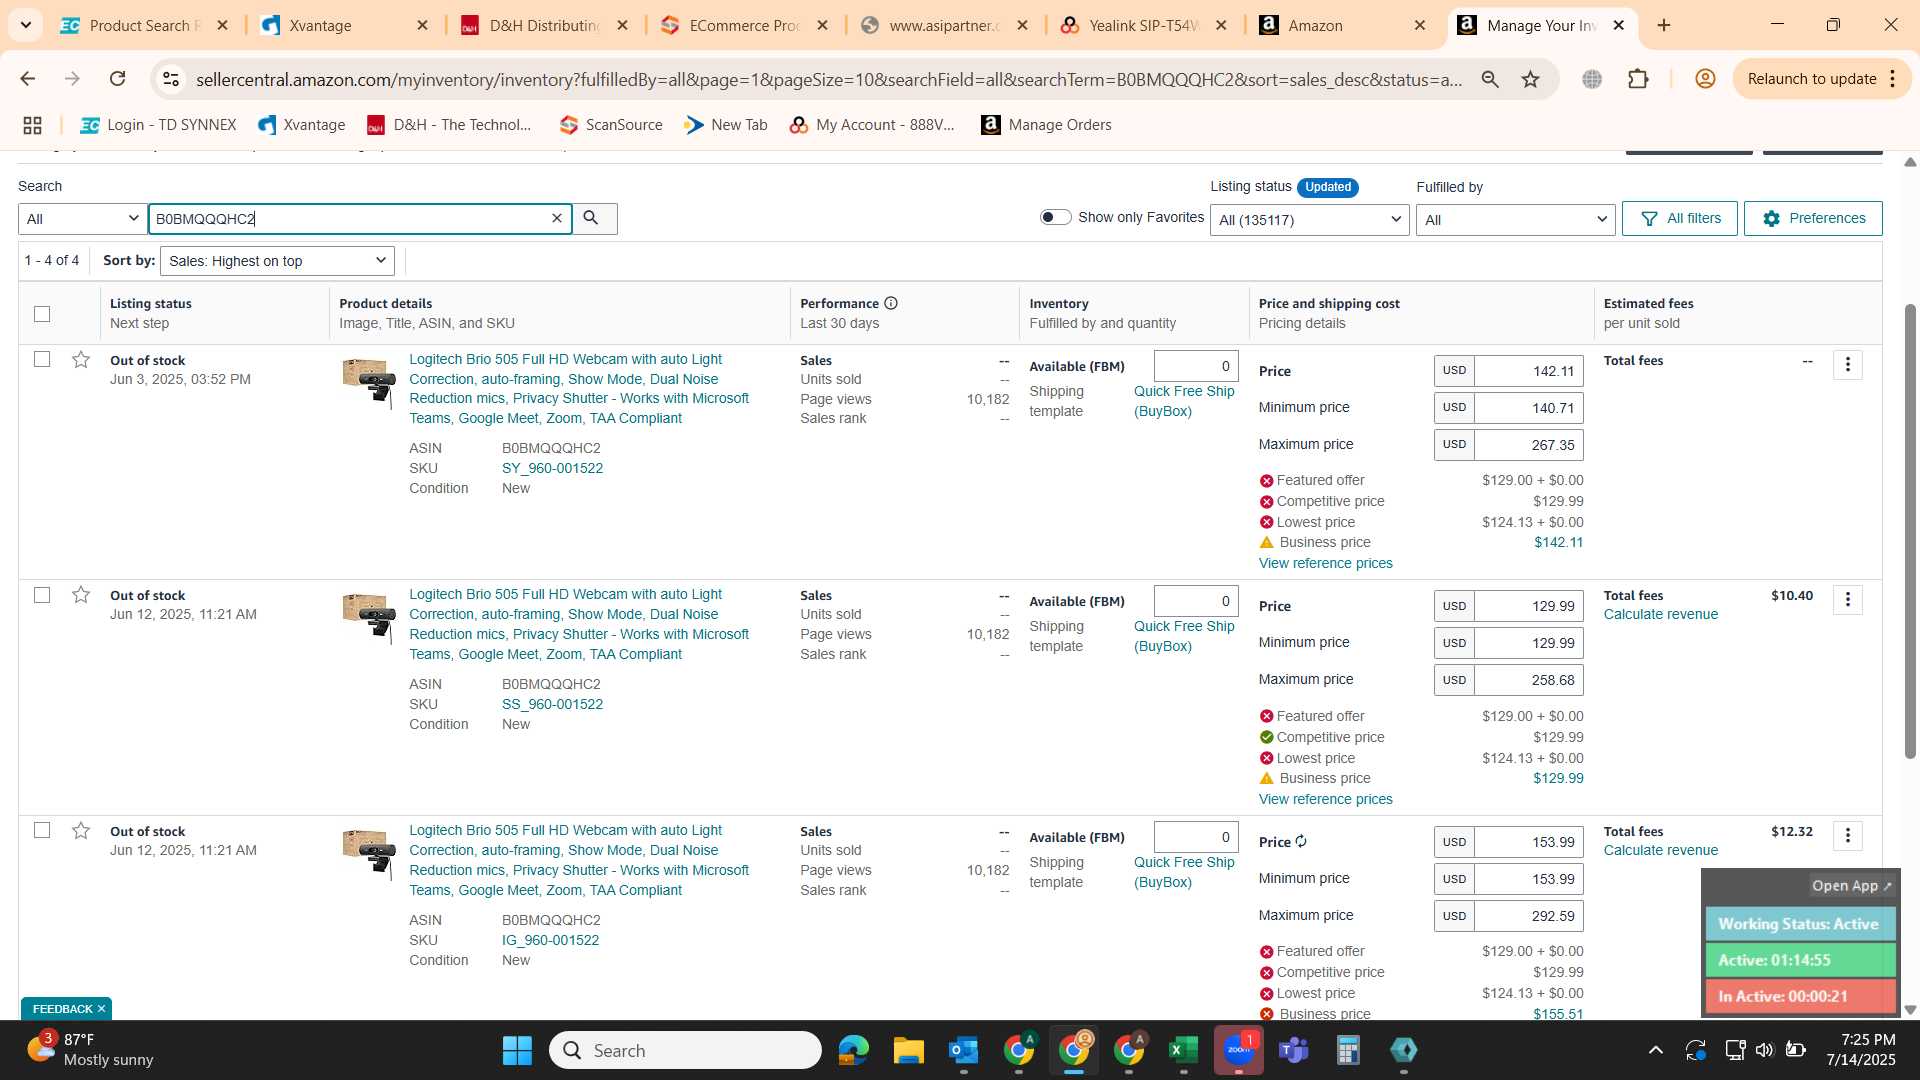
Task: Open Excel from the taskbar
Action: tap(1183, 1050)
